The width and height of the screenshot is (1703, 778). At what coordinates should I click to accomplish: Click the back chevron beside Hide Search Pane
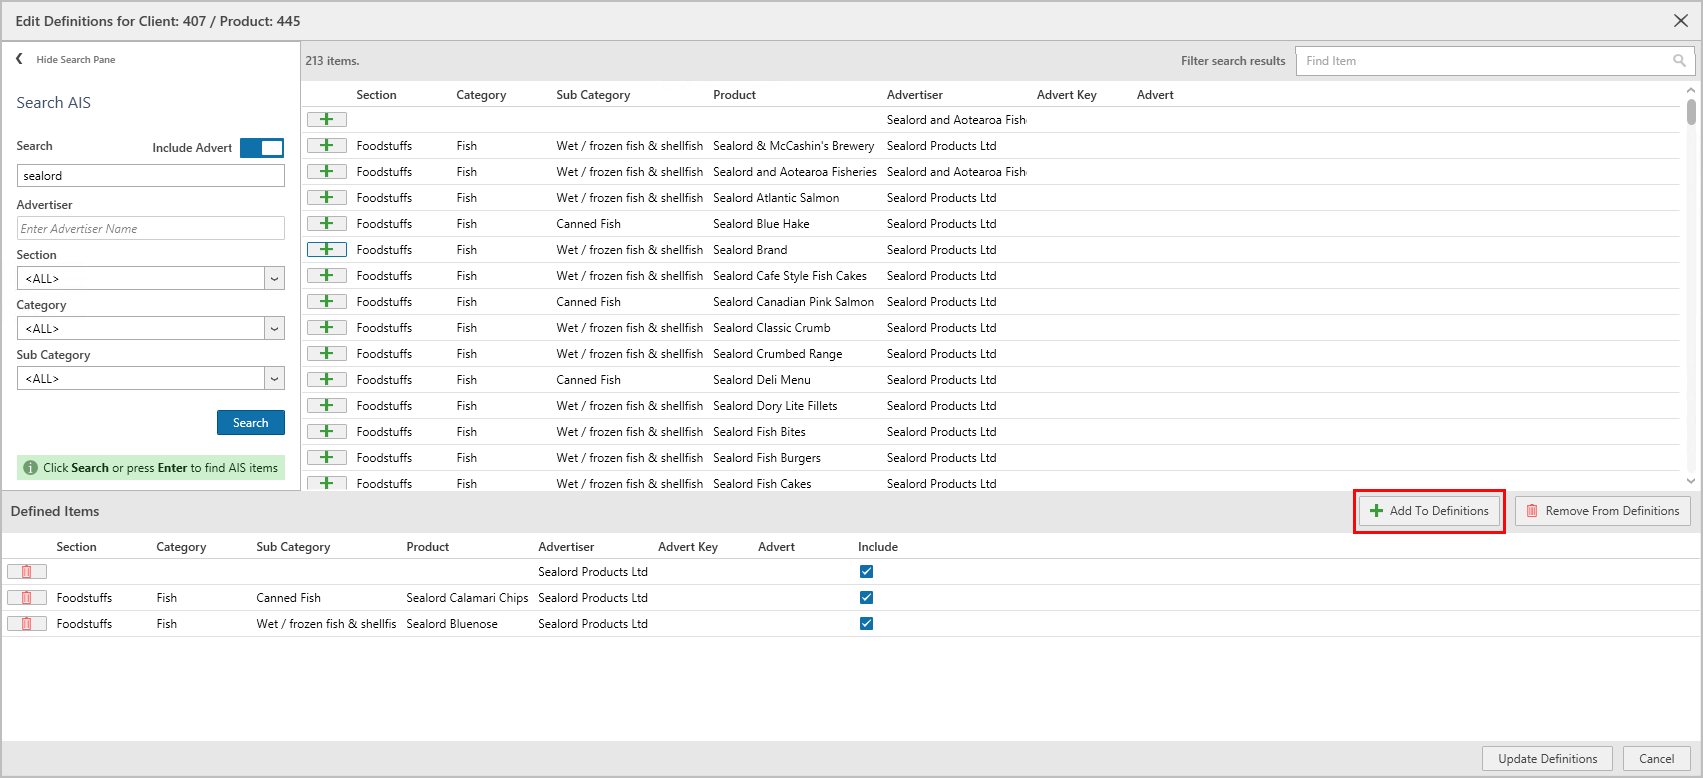pos(19,59)
